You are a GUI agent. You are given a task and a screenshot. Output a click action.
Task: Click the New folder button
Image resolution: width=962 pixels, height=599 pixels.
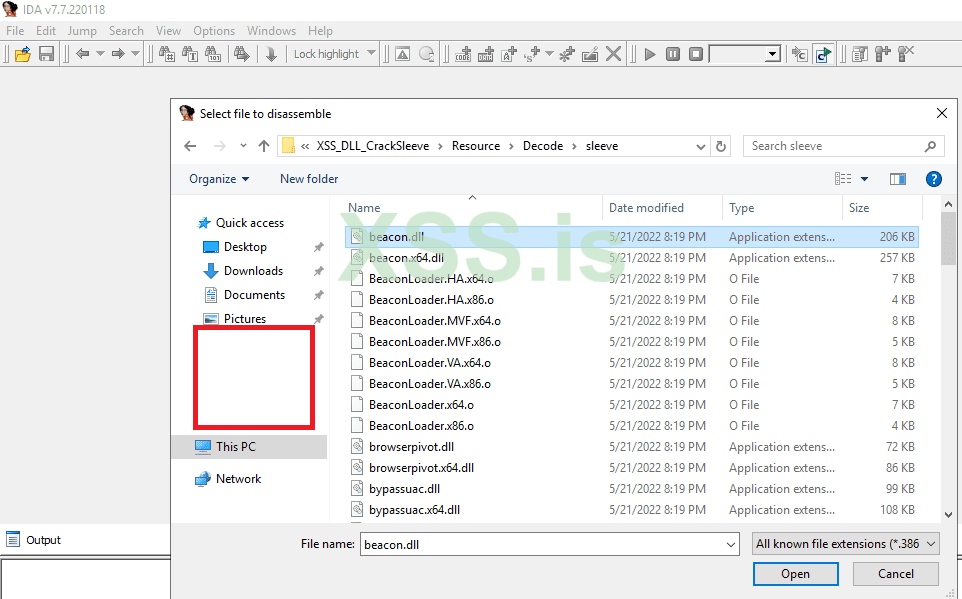pyautogui.click(x=309, y=179)
